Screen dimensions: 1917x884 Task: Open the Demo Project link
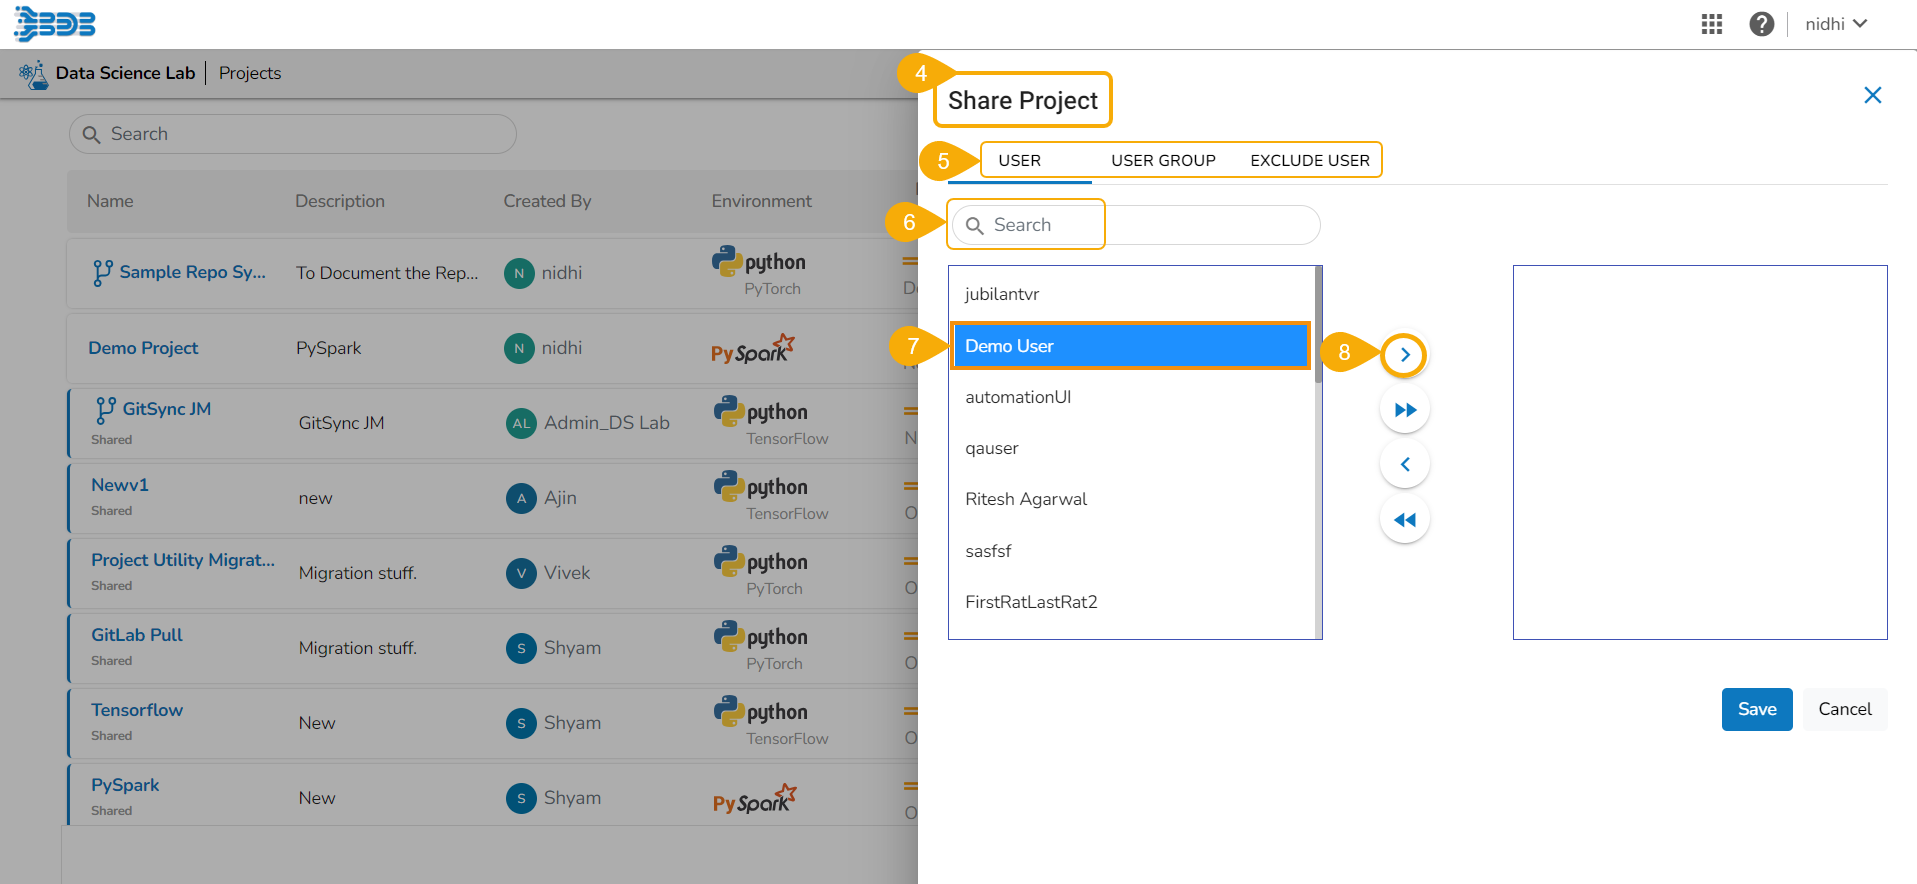pyautogui.click(x=143, y=348)
